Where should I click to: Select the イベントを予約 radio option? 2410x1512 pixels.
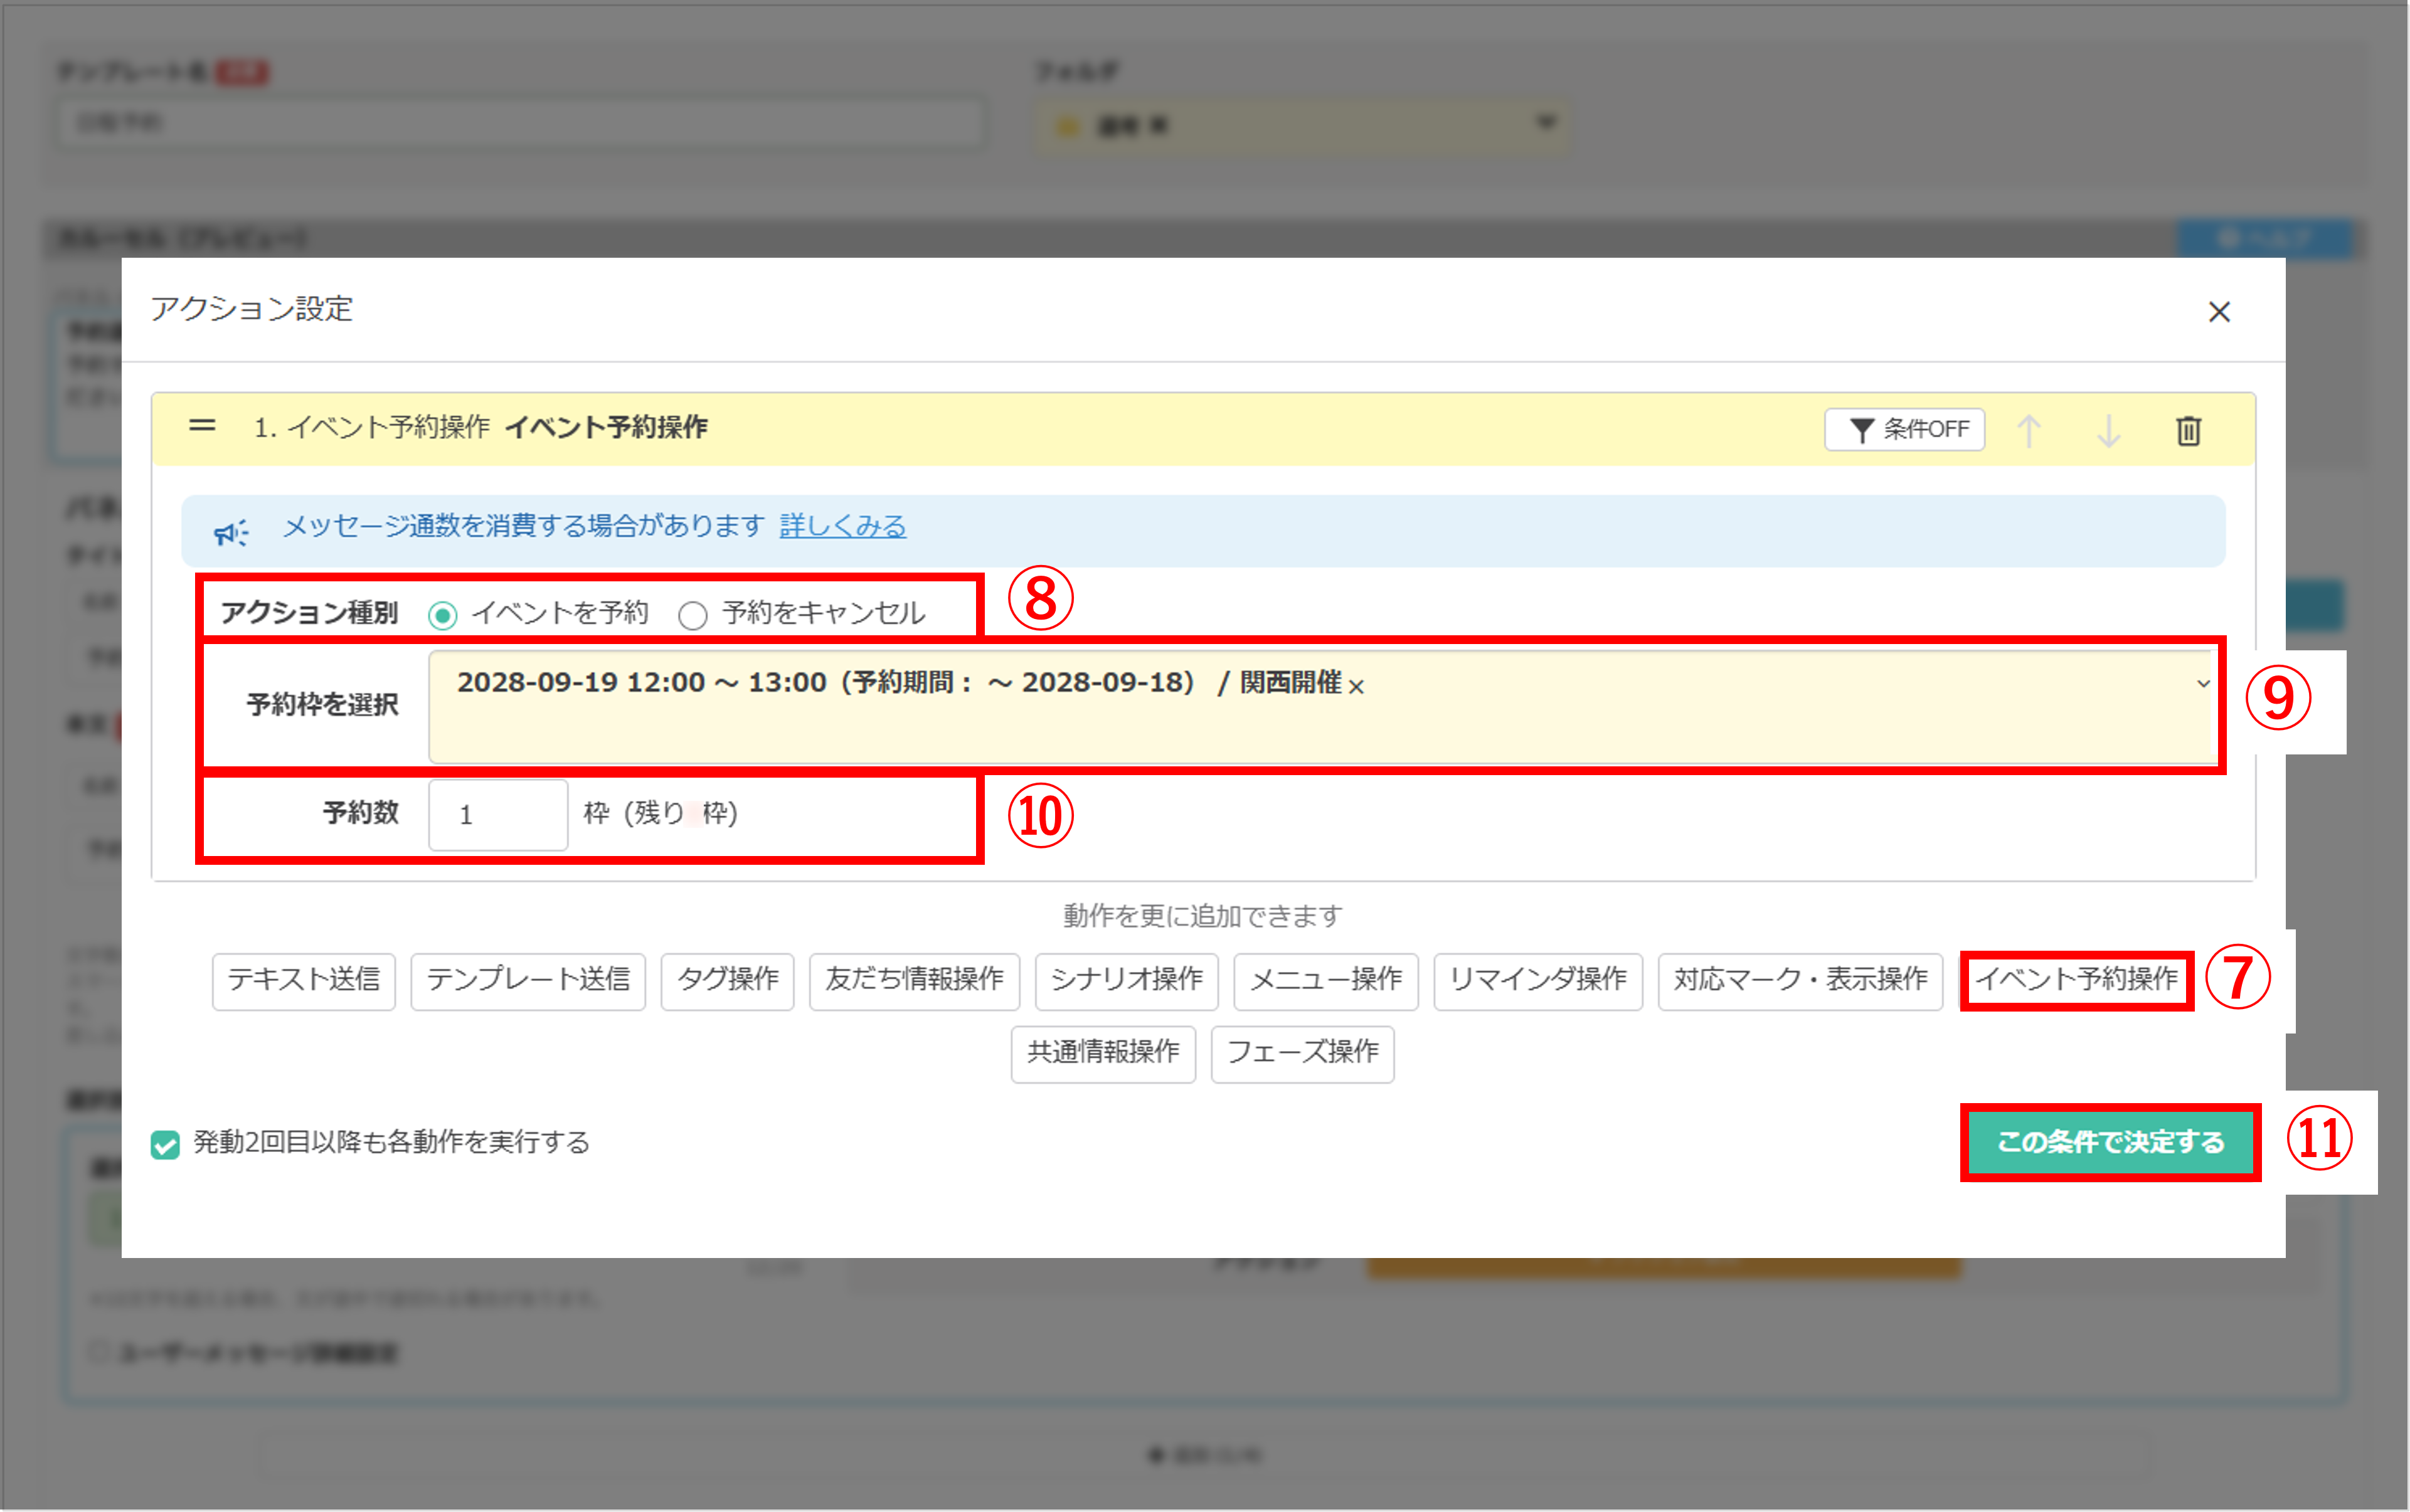coord(443,614)
